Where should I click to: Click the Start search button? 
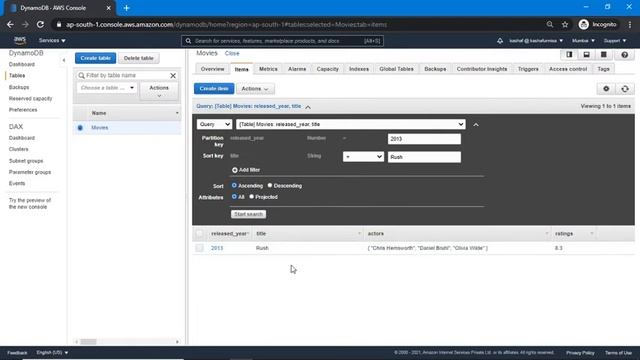248,214
